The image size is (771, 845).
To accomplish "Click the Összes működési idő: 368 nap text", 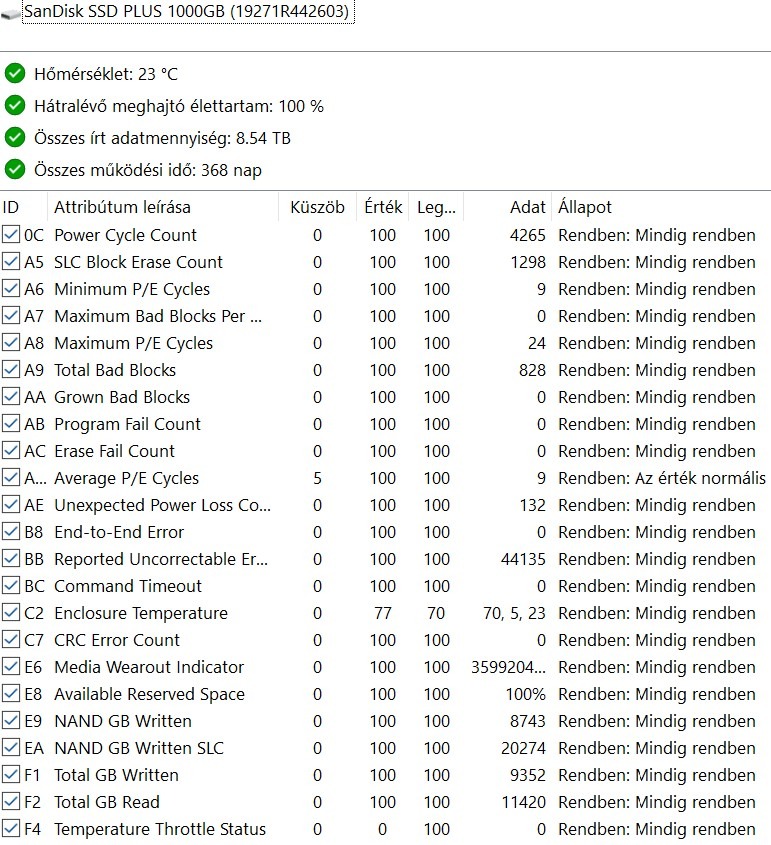I will click(x=148, y=170).
